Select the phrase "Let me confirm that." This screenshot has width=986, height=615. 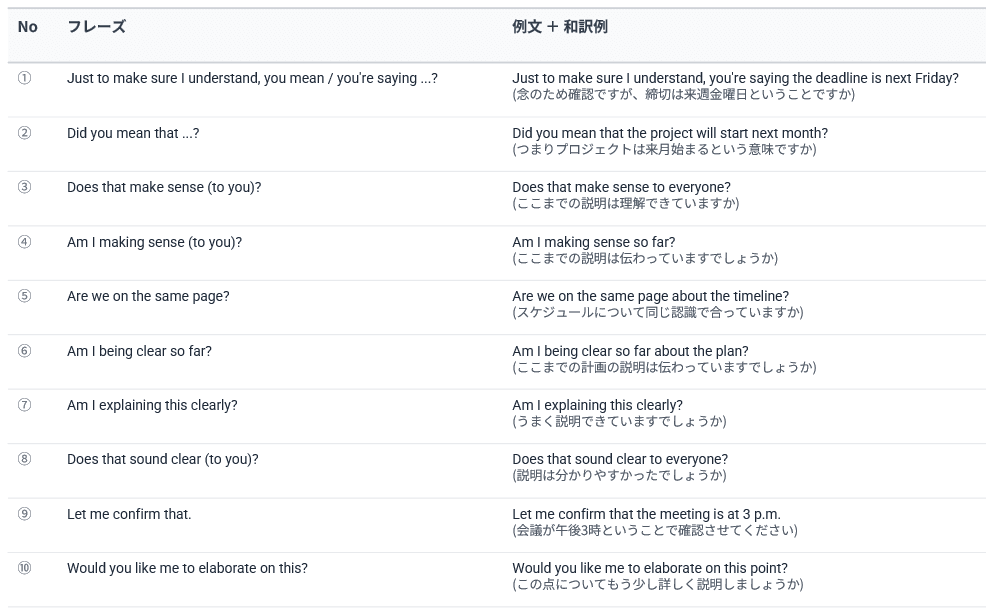pyautogui.click(x=129, y=514)
